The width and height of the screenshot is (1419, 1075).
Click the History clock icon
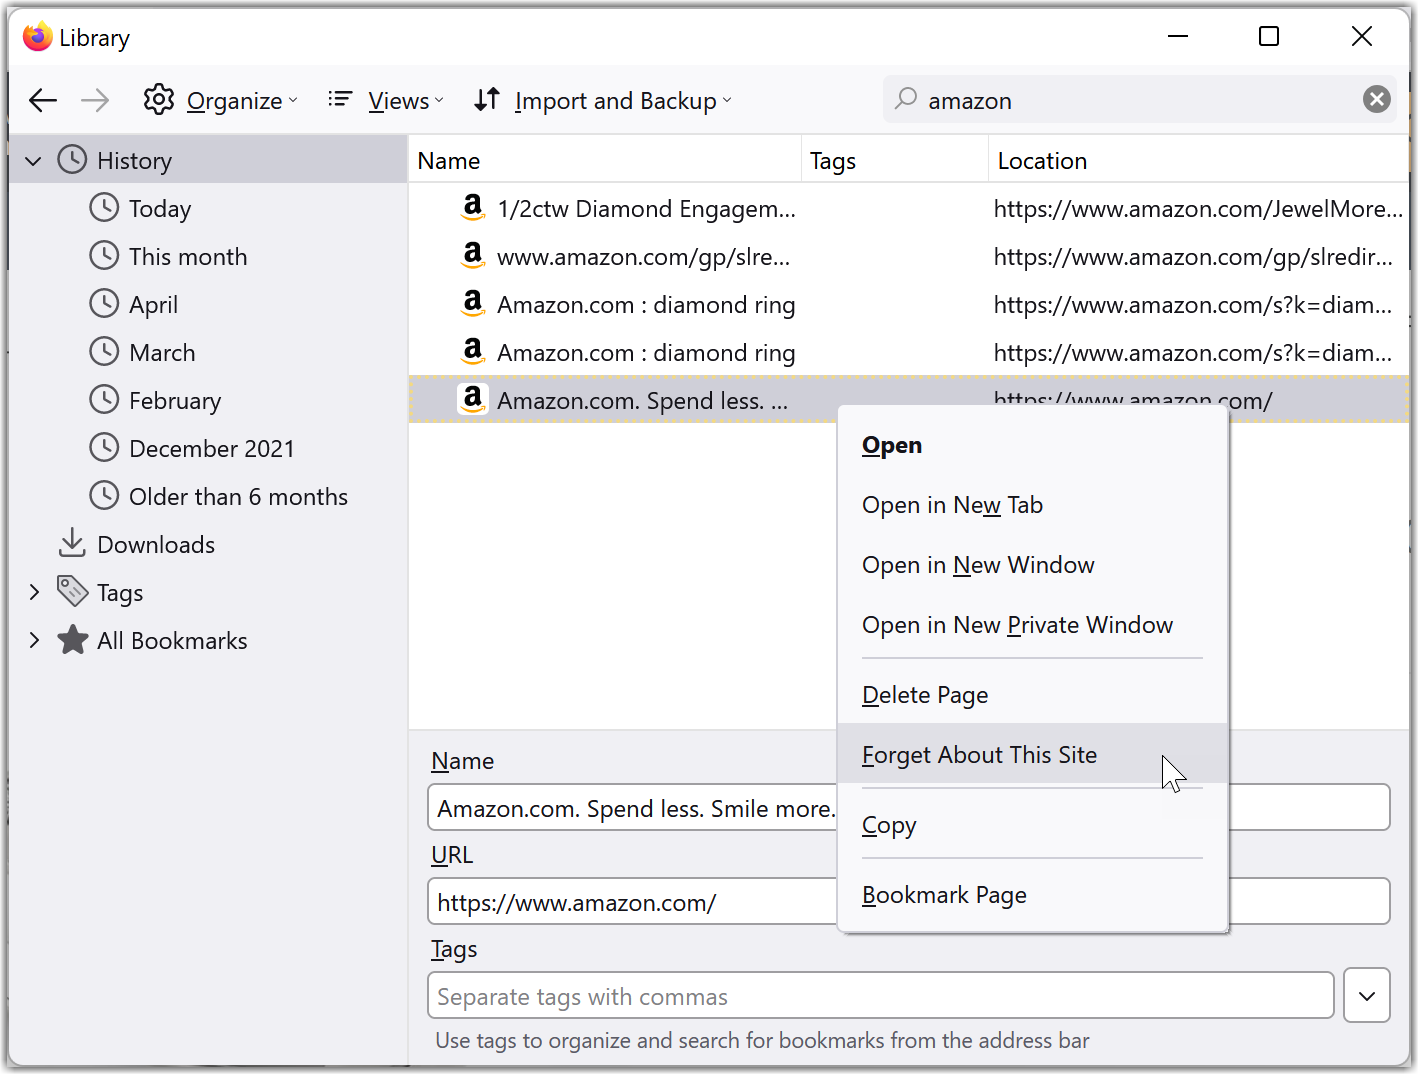pos(72,159)
